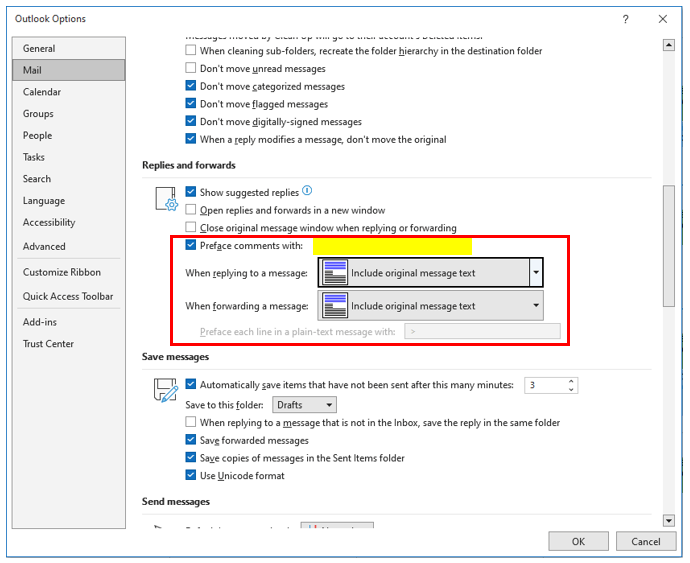This screenshot has width=690, height=563.
Task: Click the Save messages section icon
Action: (x=165, y=390)
